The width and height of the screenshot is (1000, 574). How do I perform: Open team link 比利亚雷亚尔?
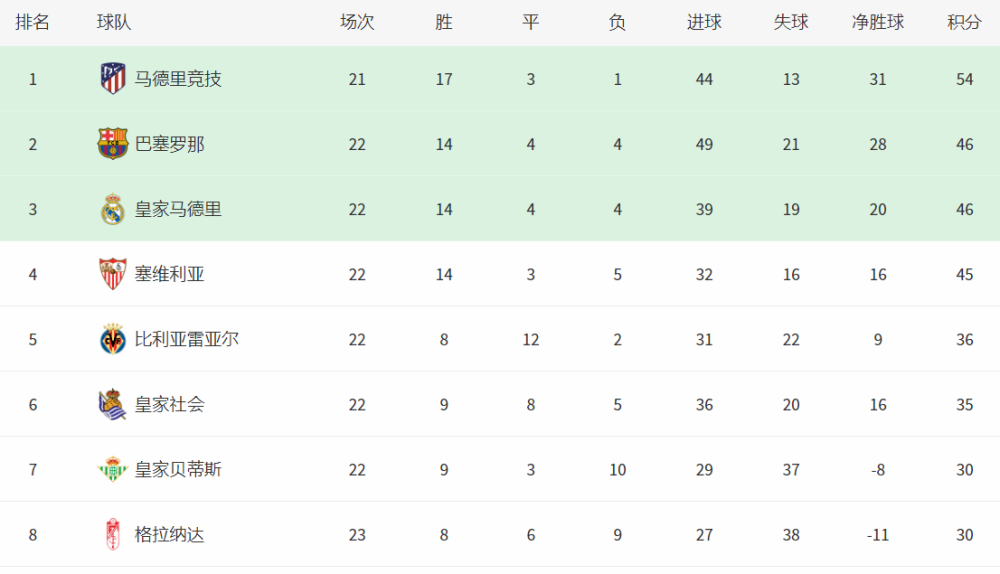pyautogui.click(x=187, y=339)
